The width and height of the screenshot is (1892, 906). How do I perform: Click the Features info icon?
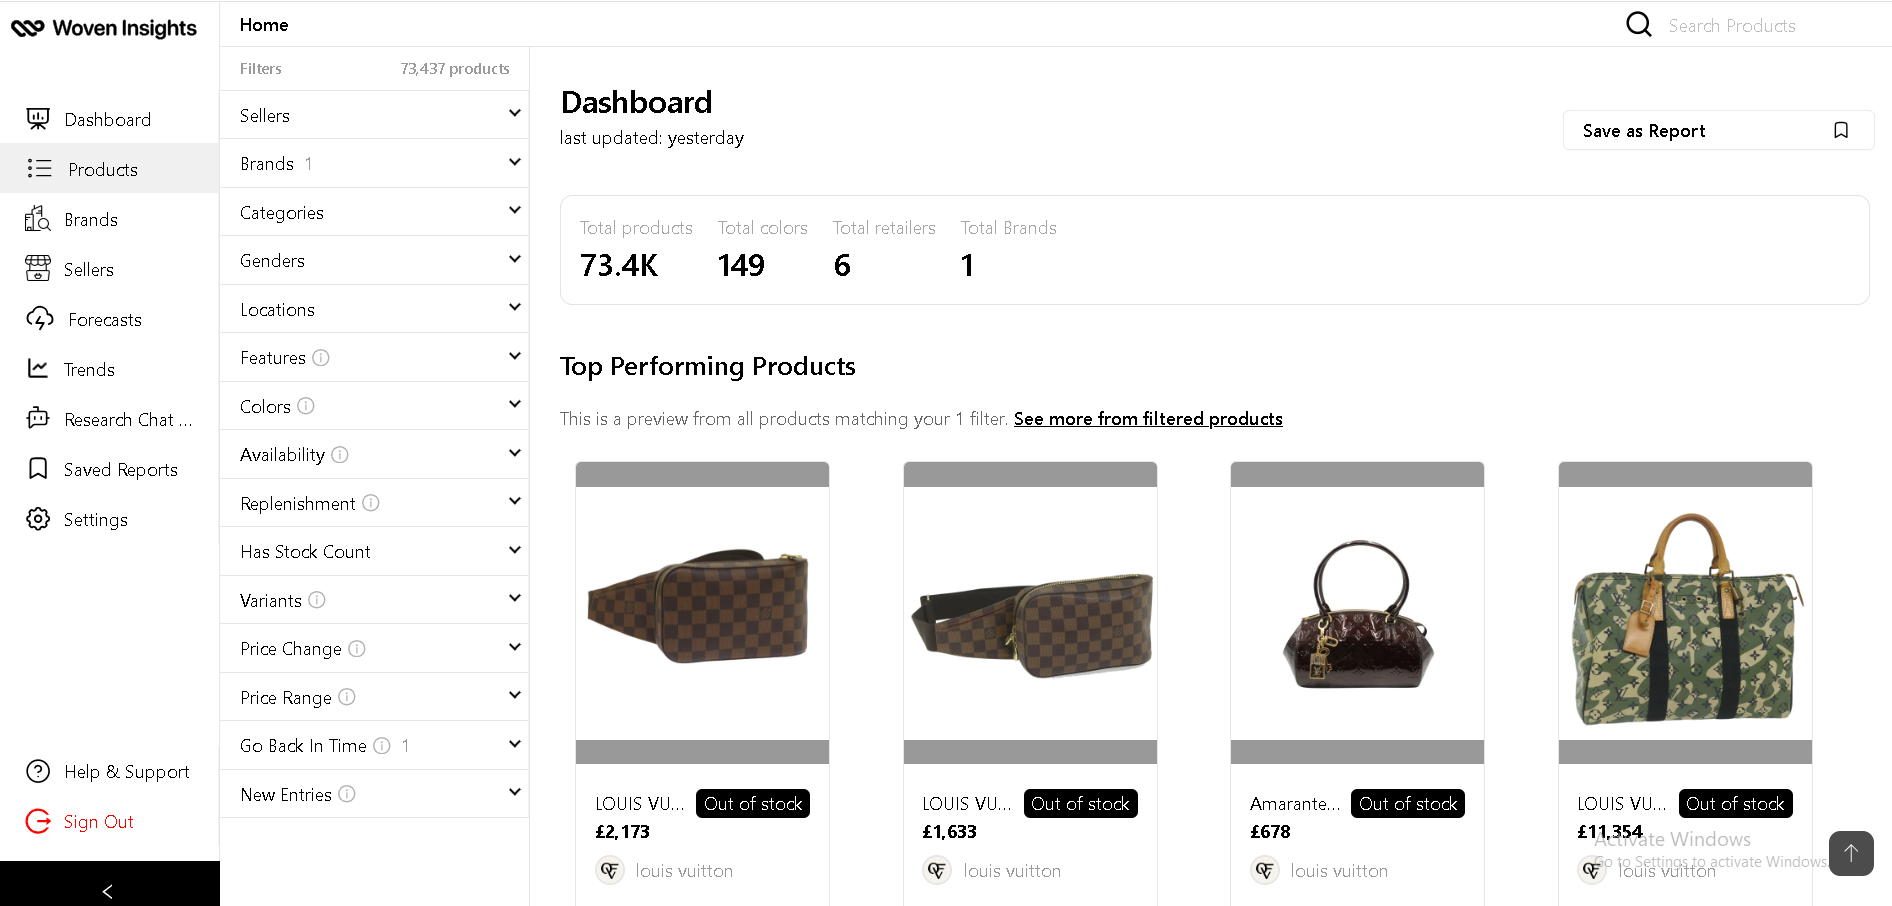[321, 358]
